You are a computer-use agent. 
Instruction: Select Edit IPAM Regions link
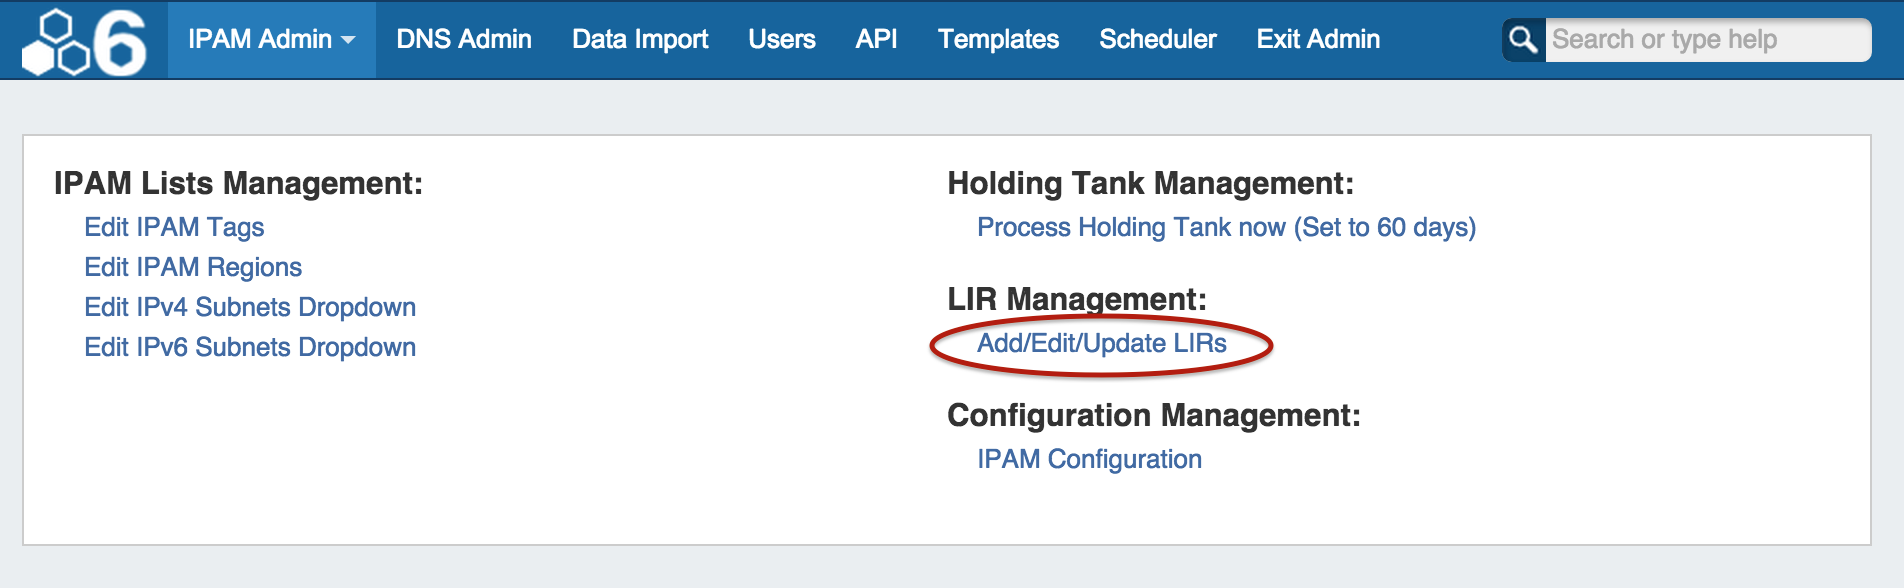(x=193, y=267)
